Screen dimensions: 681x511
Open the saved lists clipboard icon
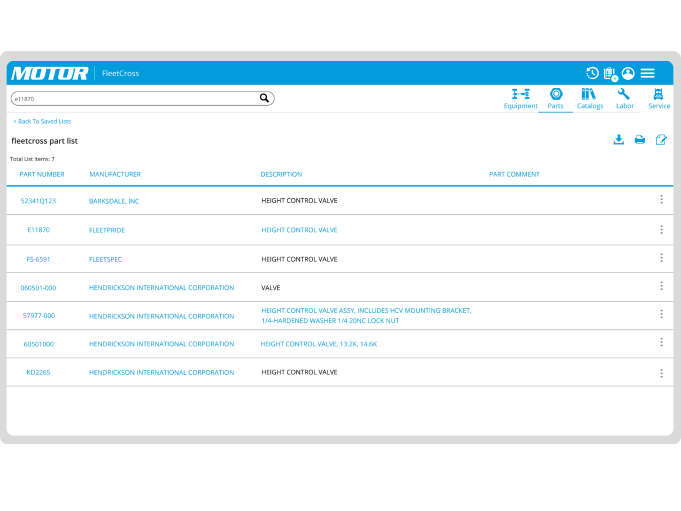tap(610, 73)
